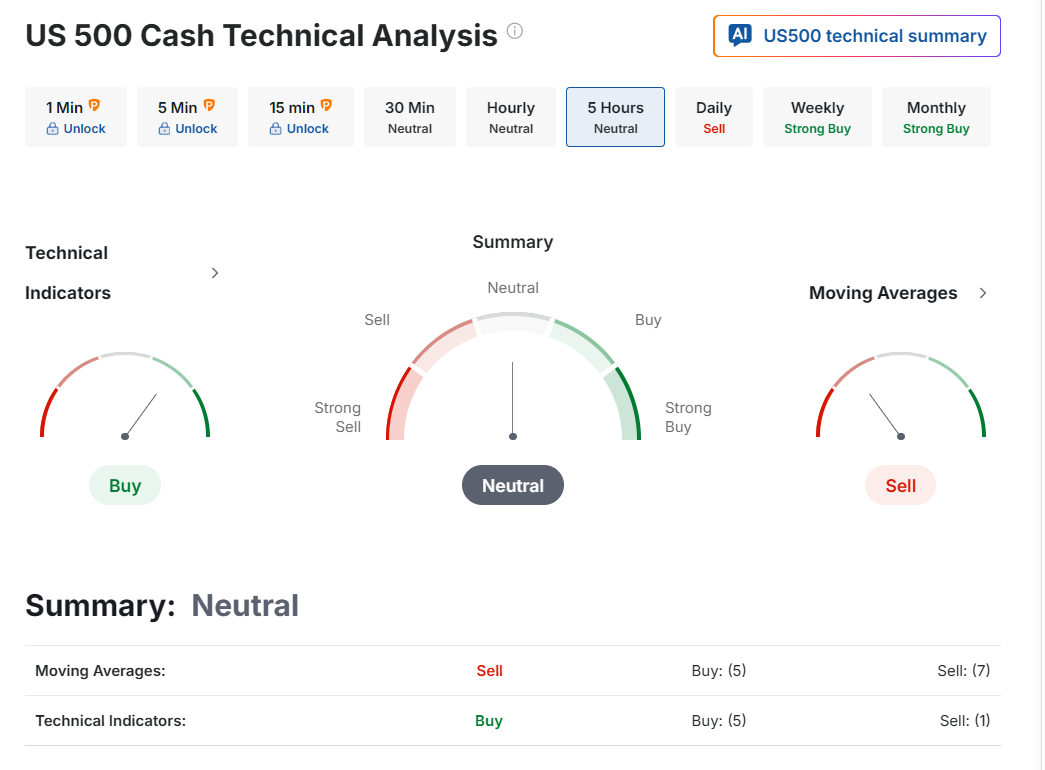Switch to the Weekly timeframe tab

(x=817, y=117)
